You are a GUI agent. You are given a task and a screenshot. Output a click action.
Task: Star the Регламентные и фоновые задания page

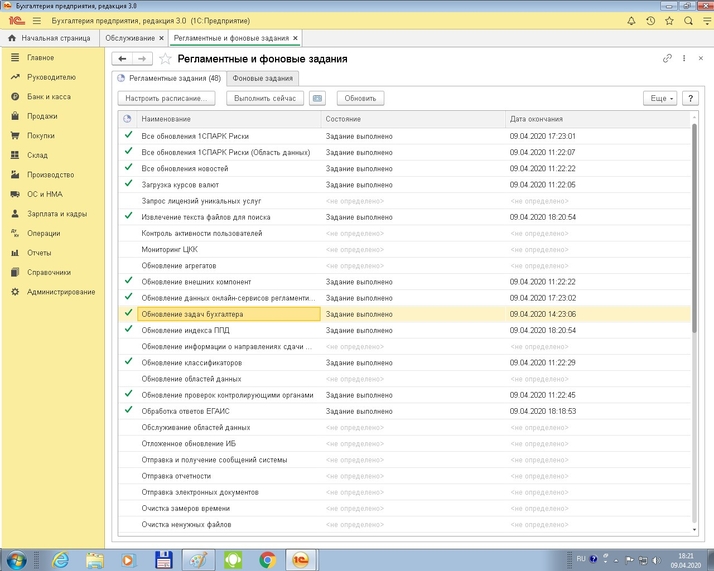(x=165, y=59)
